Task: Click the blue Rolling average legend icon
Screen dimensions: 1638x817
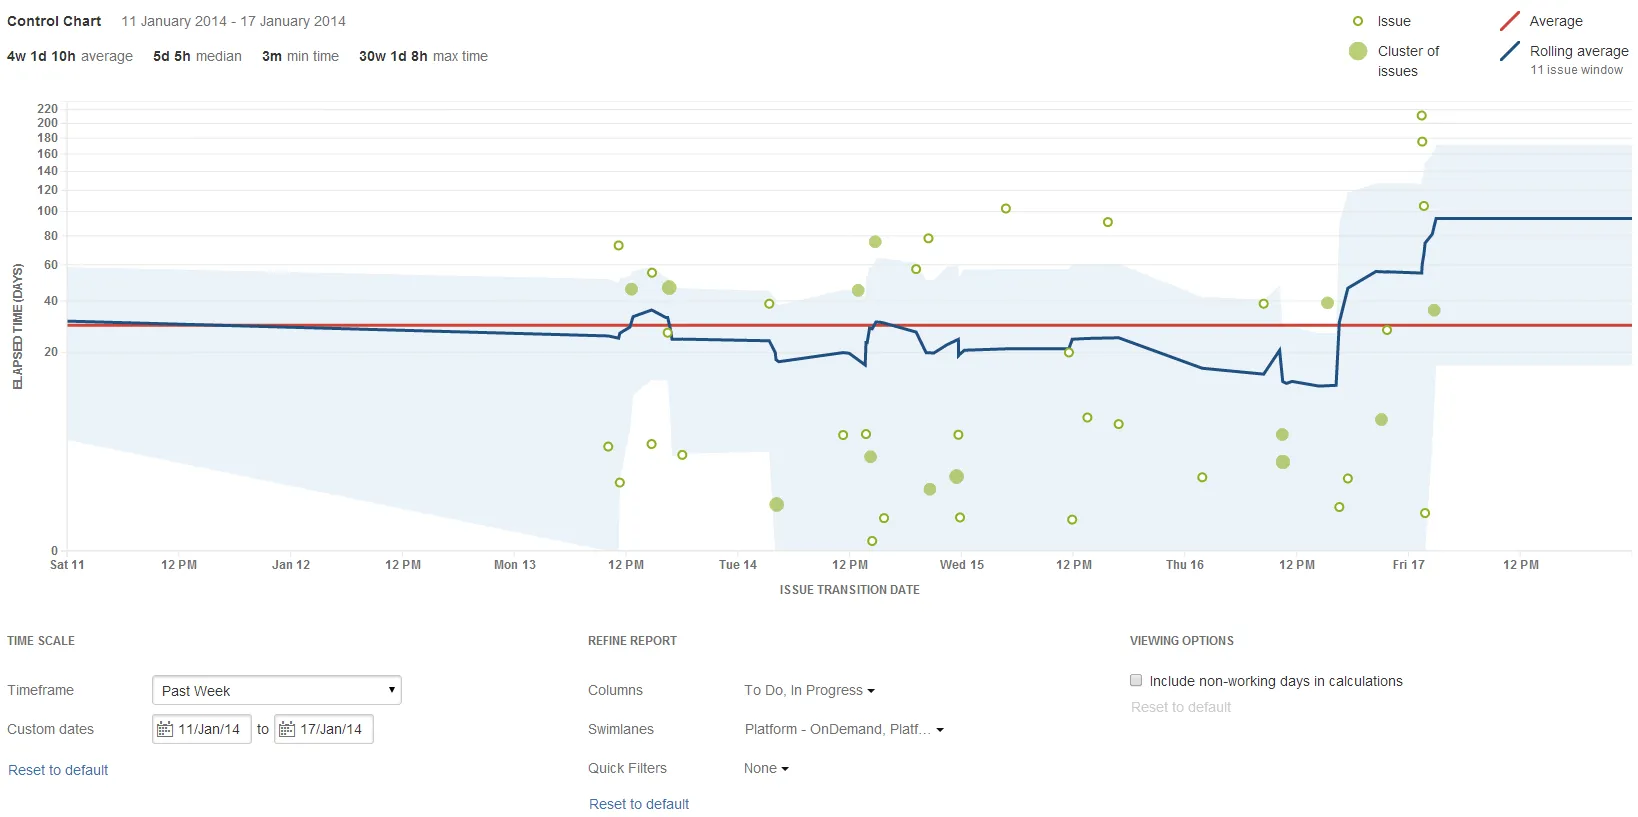Action: (1510, 51)
